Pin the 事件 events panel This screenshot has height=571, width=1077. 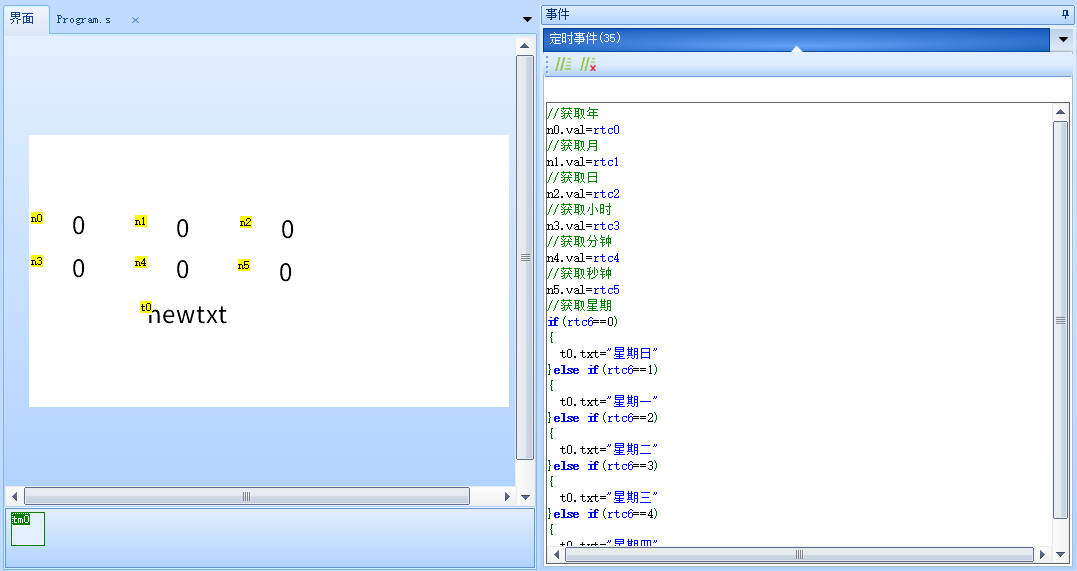click(x=1064, y=14)
